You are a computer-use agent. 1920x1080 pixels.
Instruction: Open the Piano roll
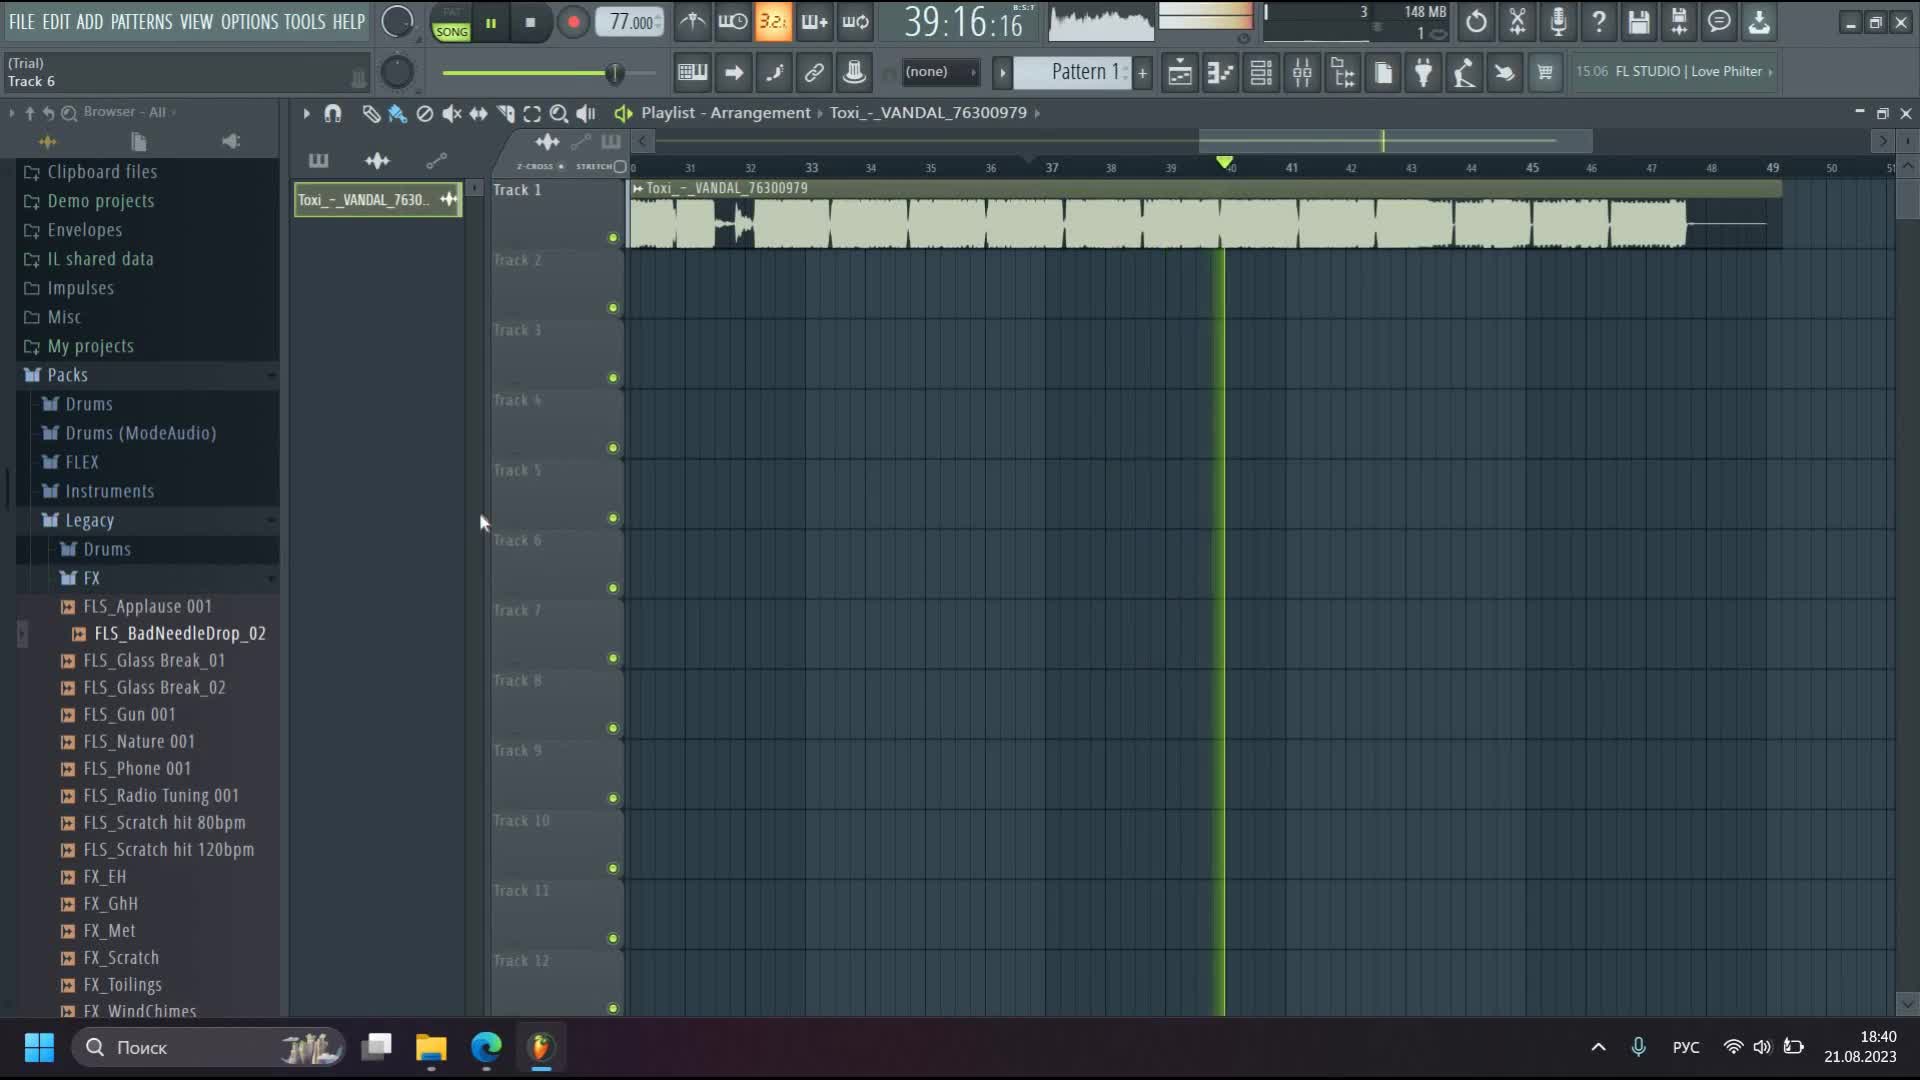(x=1220, y=72)
